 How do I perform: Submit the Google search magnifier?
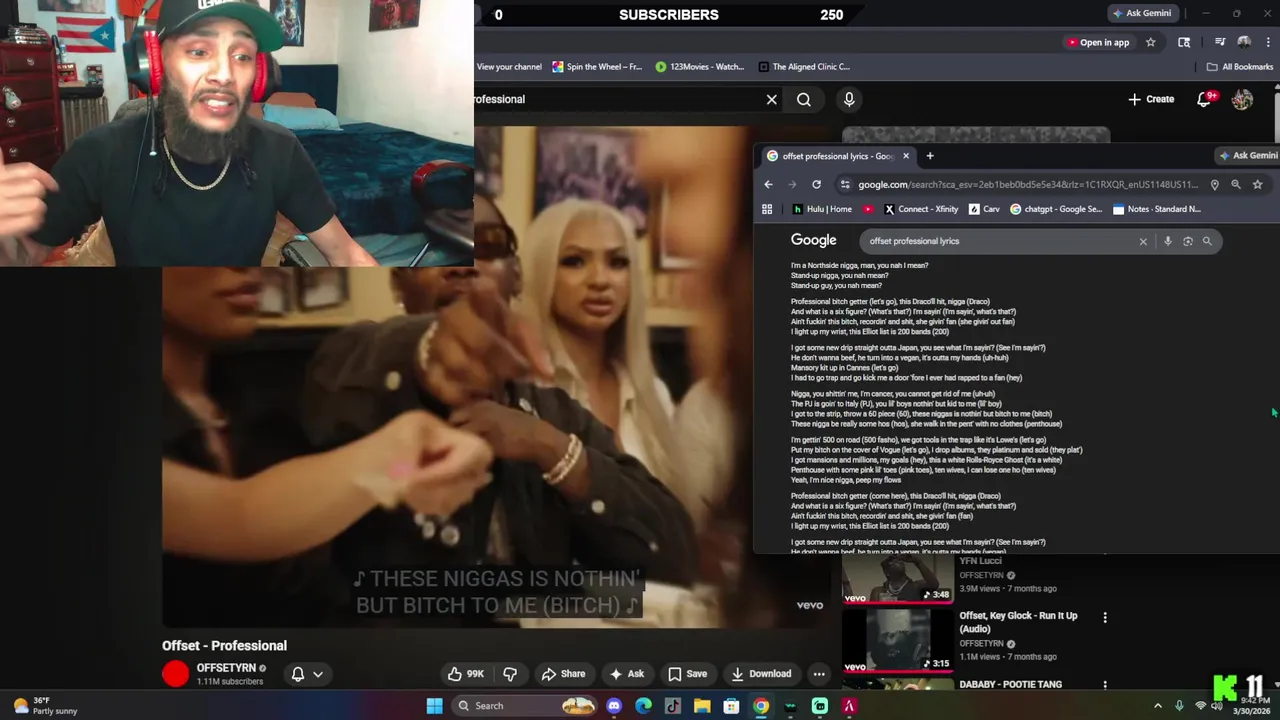1207,241
